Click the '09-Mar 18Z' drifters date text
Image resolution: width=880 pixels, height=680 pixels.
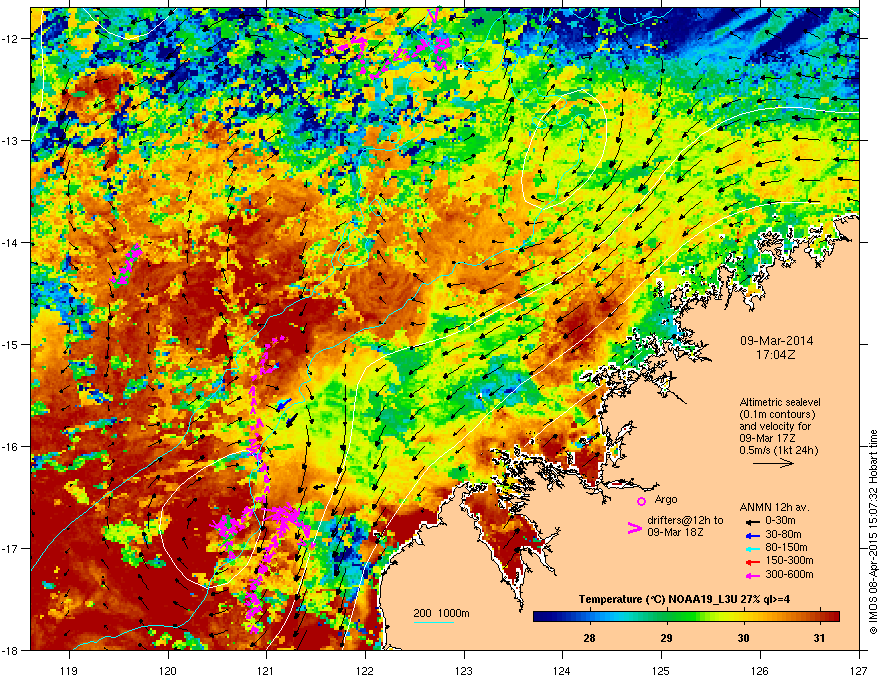coord(675,531)
